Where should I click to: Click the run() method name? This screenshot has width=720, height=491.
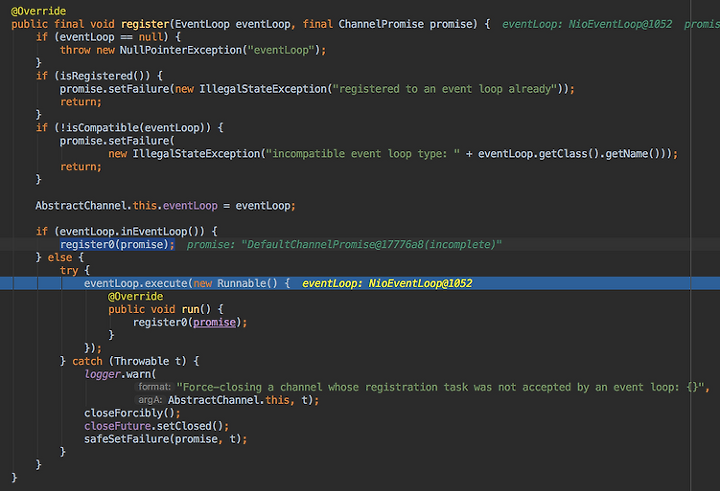click(190, 309)
